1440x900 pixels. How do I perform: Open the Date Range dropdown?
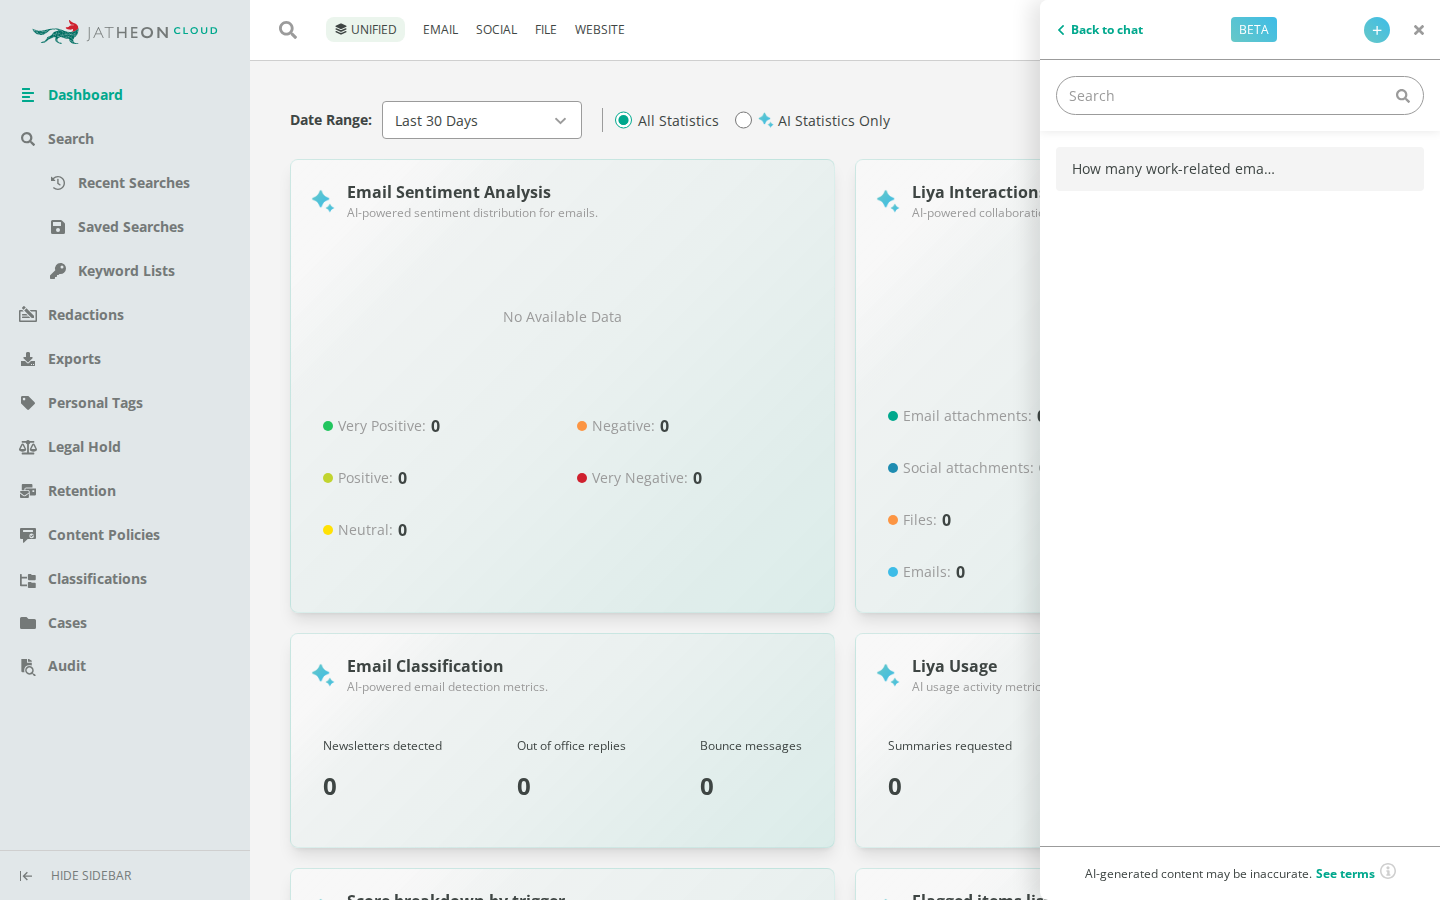[x=482, y=120]
